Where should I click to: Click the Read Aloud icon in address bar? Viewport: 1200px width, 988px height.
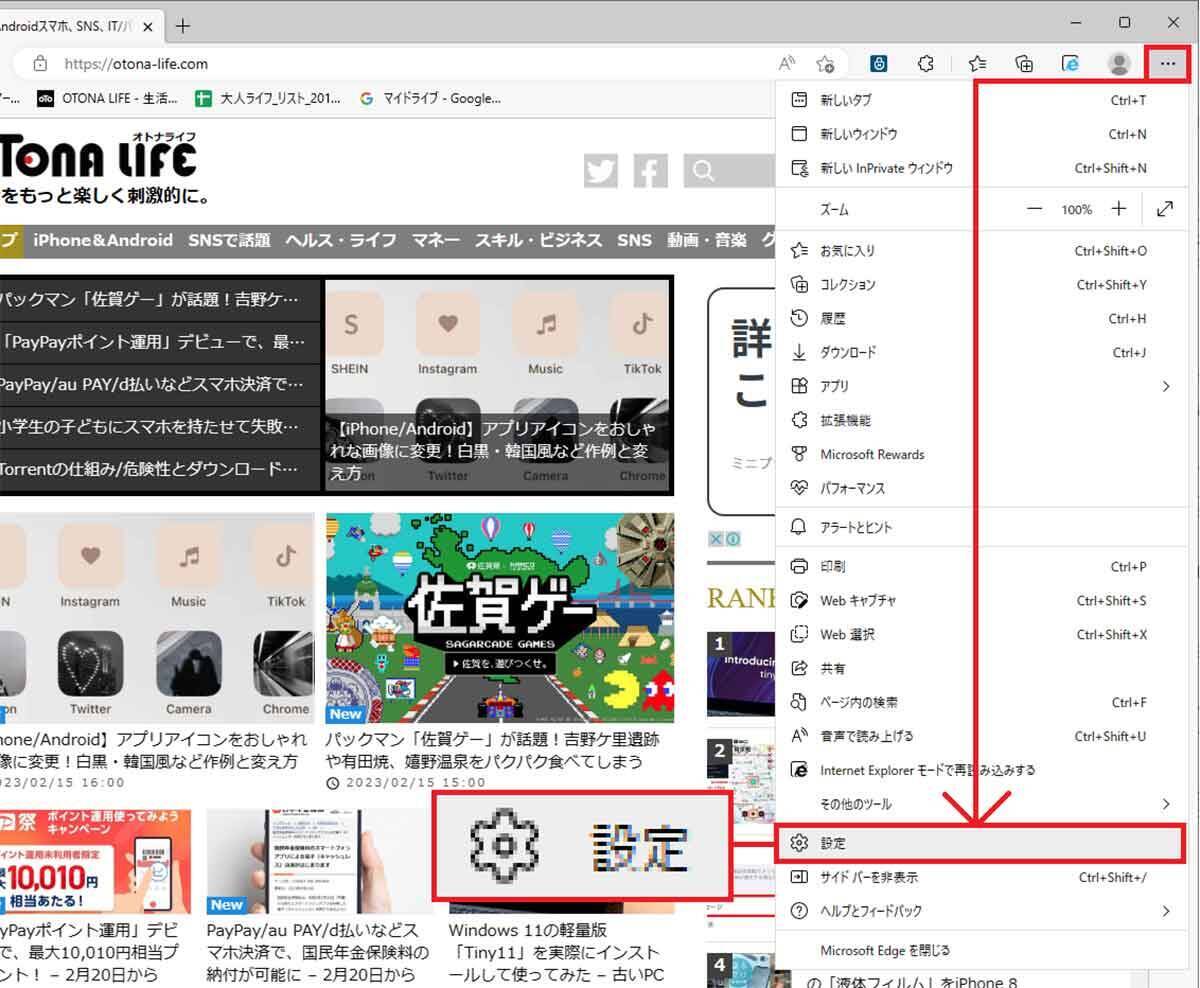(787, 64)
